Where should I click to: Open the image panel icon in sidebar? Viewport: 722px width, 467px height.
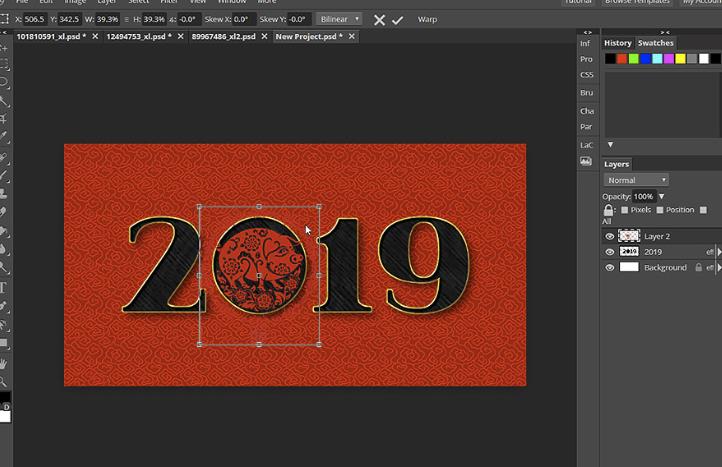coord(586,161)
